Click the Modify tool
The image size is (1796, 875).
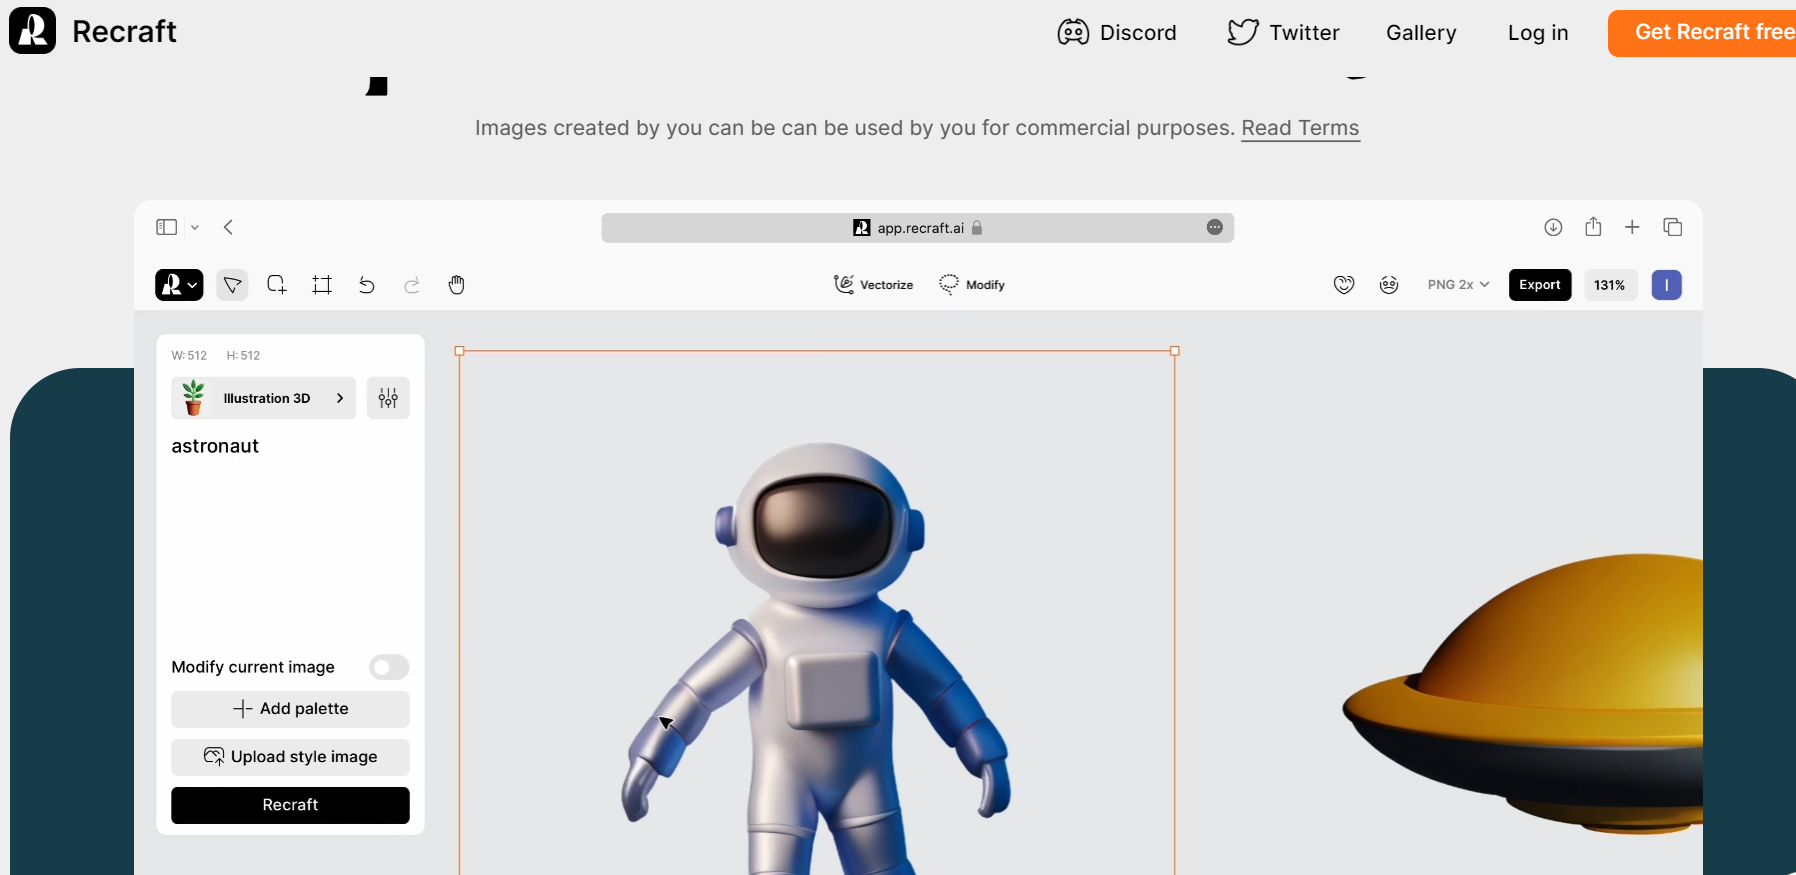coord(972,285)
